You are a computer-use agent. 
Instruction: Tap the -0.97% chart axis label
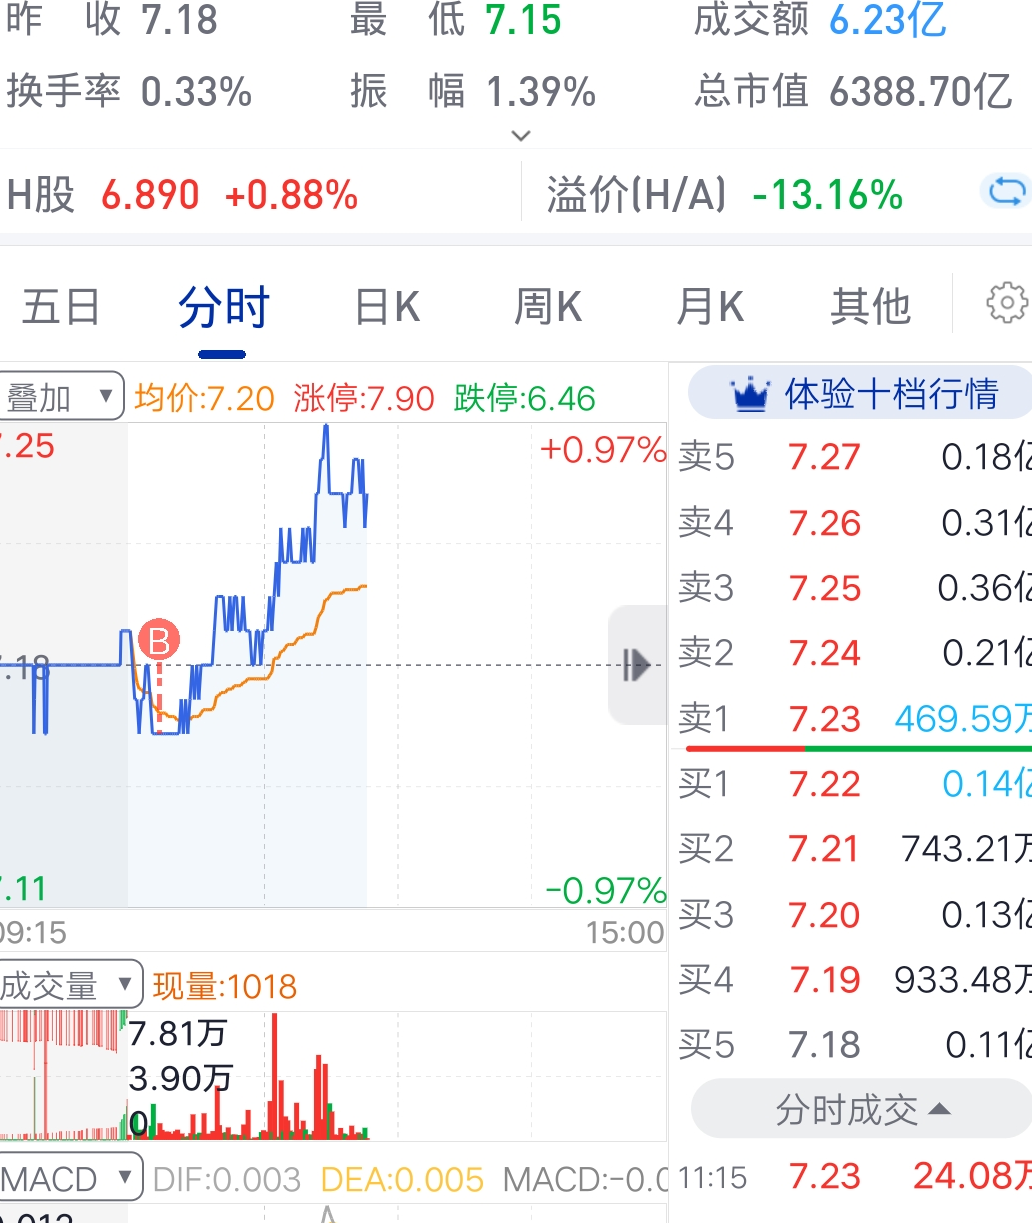606,890
